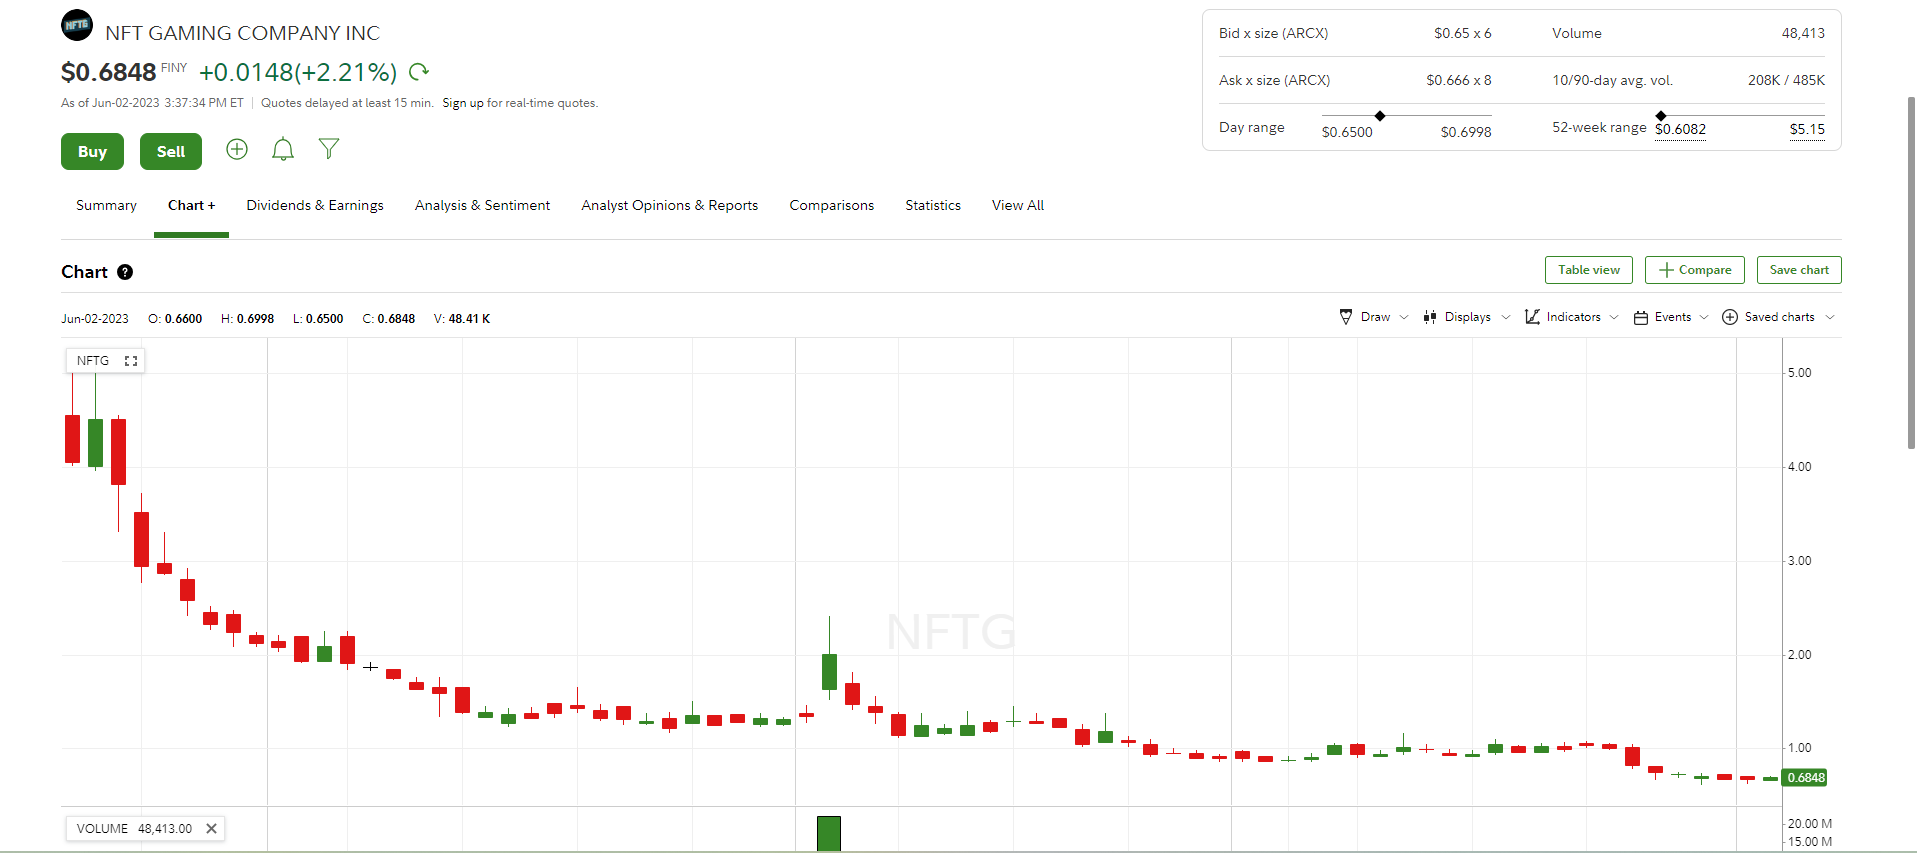1917x853 pixels.
Task: Click Sign up for real-time quotes
Action: tap(463, 103)
